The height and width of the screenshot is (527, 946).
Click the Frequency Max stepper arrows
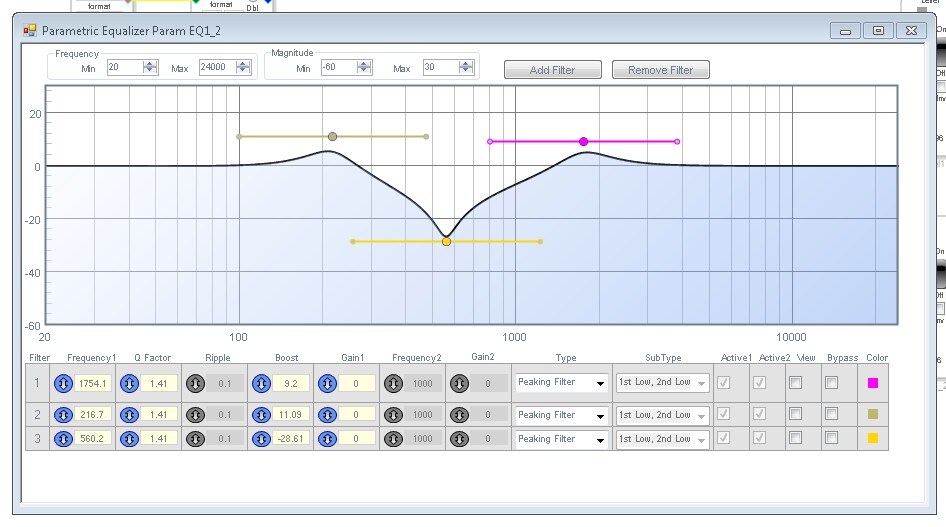coord(243,67)
